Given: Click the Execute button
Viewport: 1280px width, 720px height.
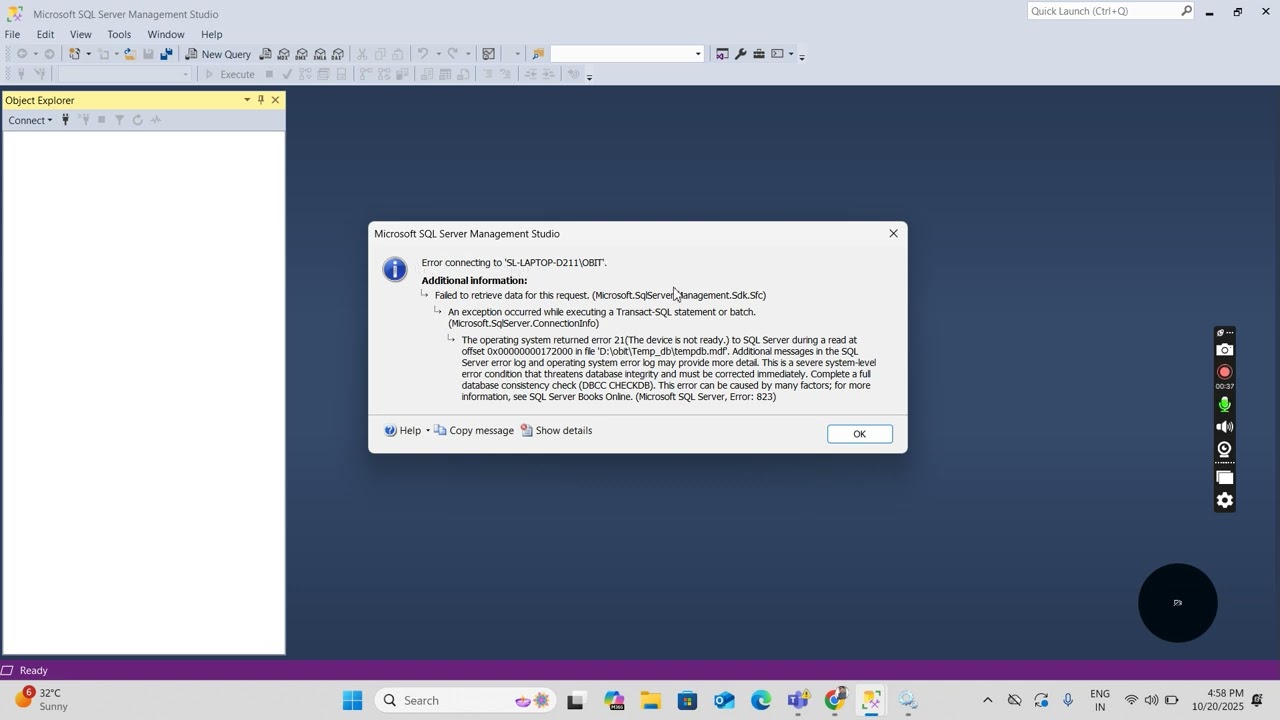Looking at the screenshot, I should [229, 74].
